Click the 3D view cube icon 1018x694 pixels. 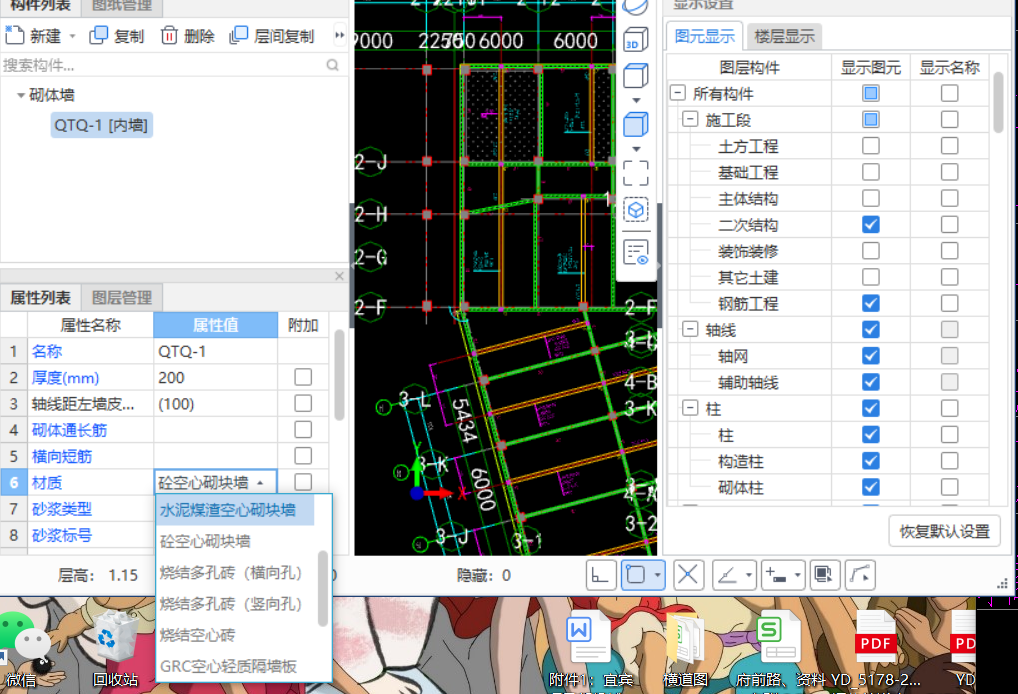[635, 40]
